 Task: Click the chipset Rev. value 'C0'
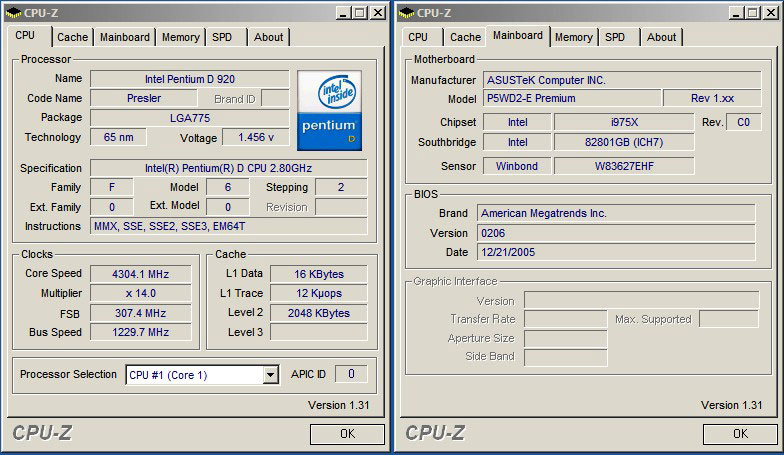point(743,122)
